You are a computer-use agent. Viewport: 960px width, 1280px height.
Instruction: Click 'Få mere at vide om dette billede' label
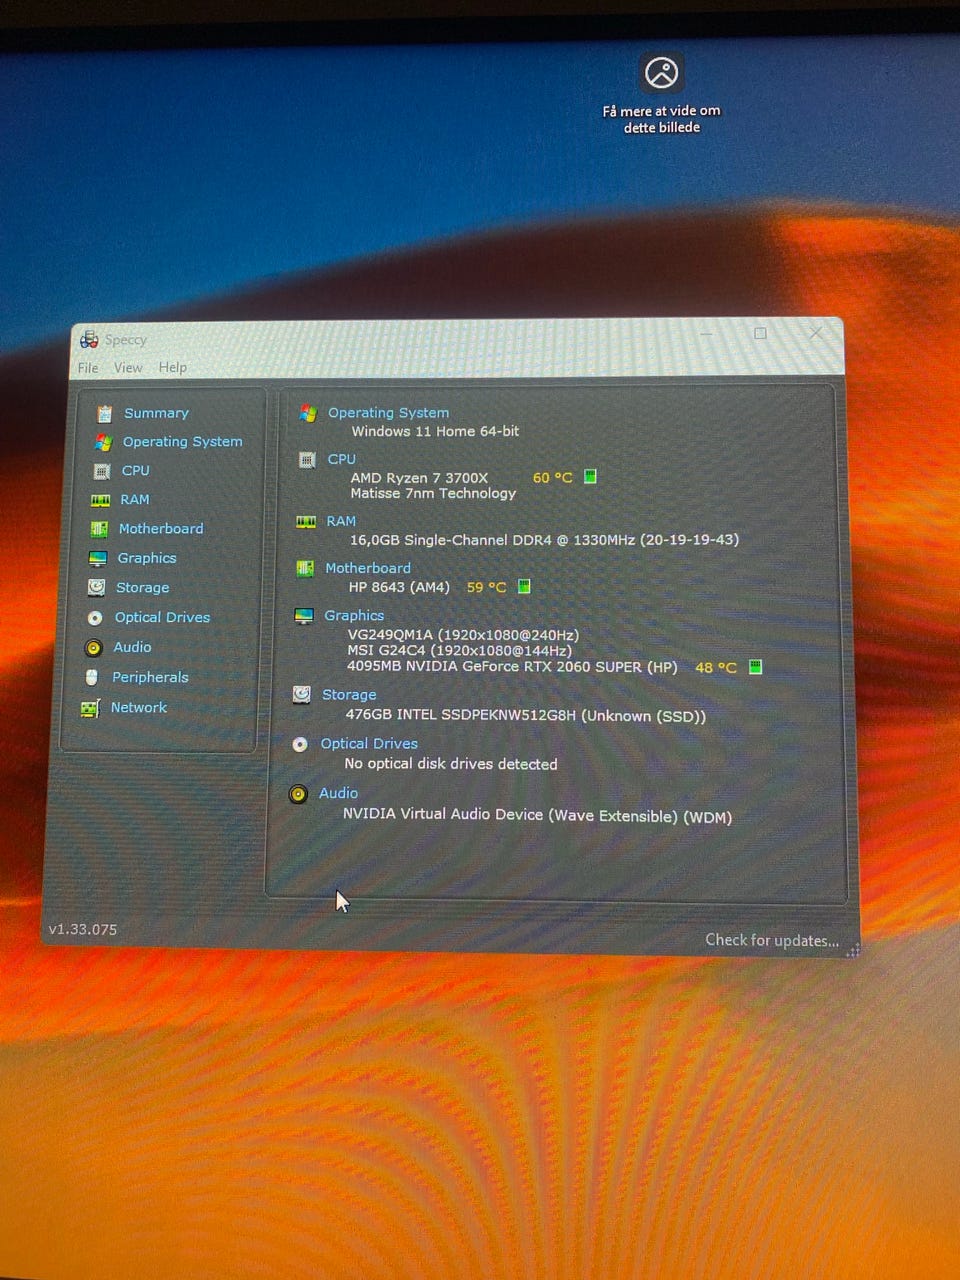[x=661, y=119]
